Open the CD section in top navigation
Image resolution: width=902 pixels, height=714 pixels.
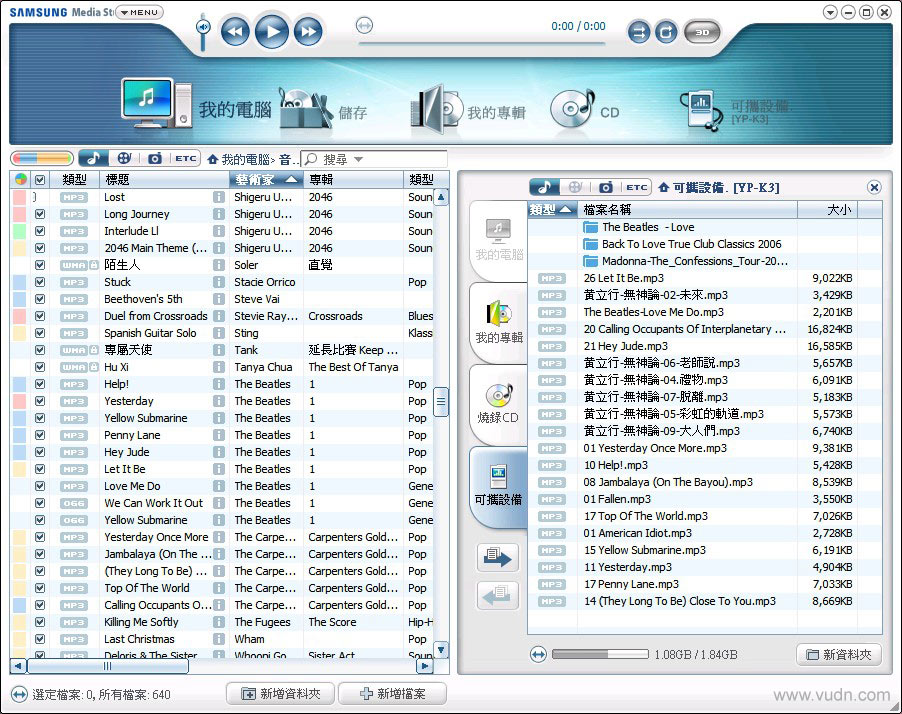tap(584, 109)
